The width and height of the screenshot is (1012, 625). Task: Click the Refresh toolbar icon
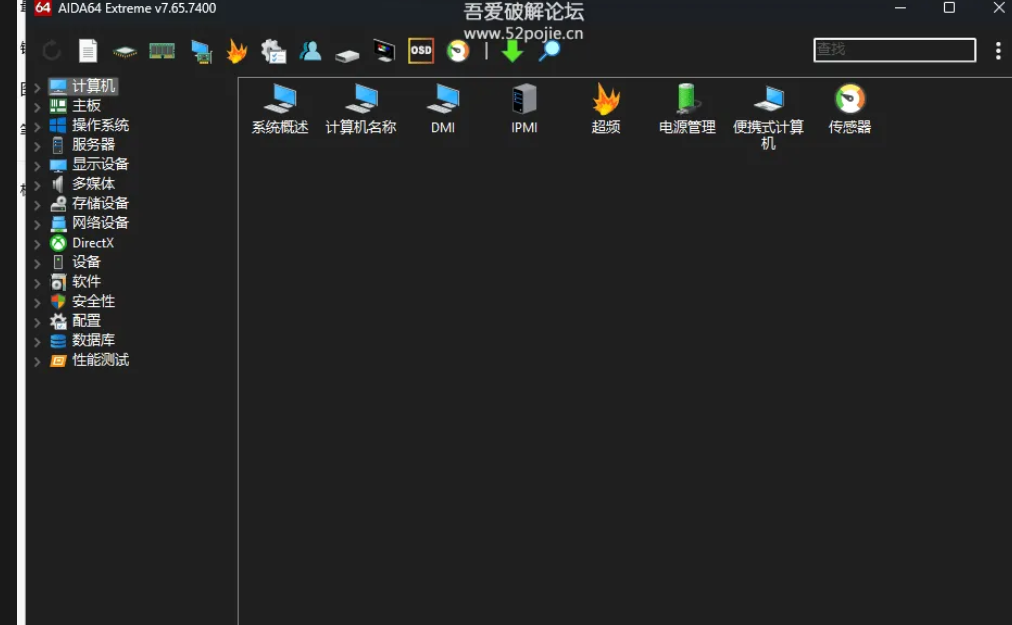(x=52, y=50)
